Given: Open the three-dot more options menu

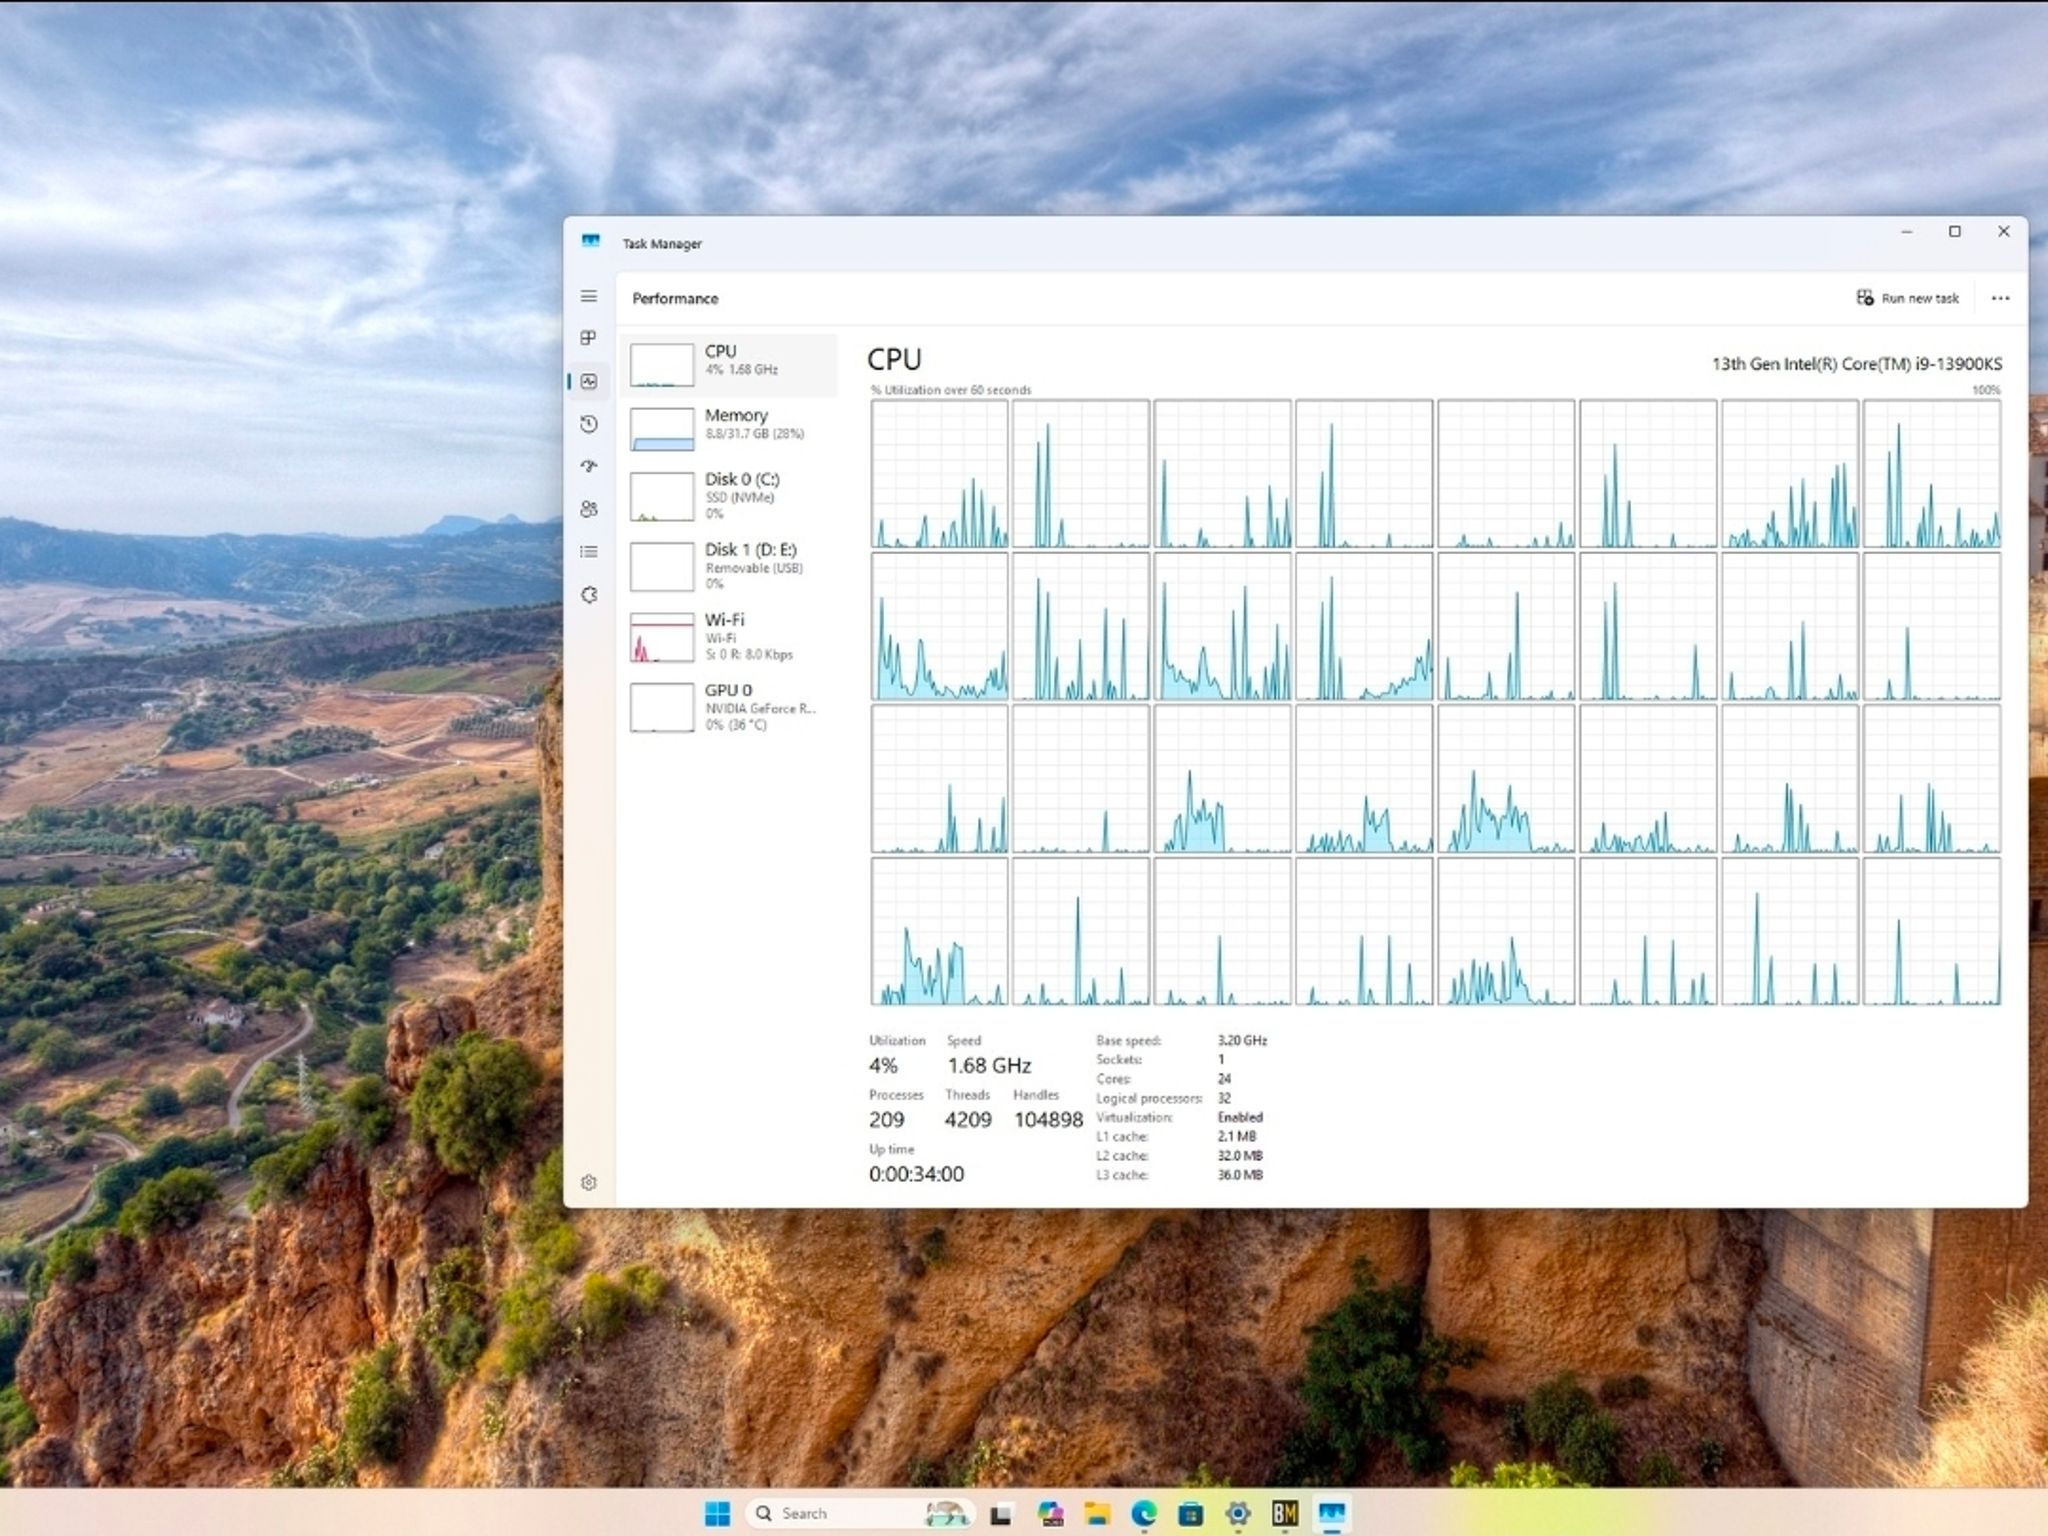Looking at the screenshot, I should pyautogui.click(x=2000, y=298).
